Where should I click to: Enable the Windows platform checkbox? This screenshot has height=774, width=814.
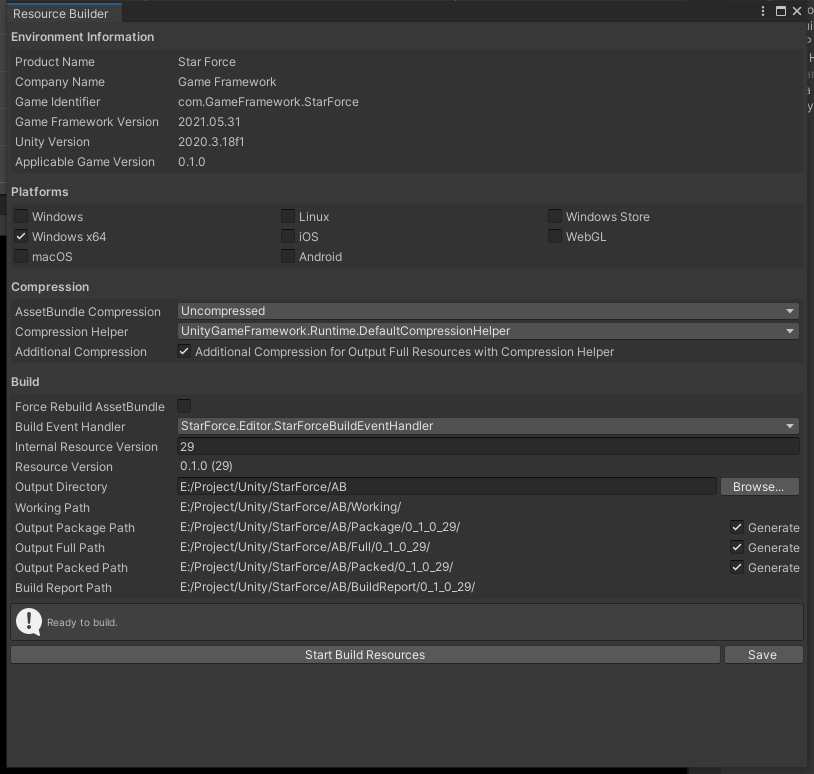click(21, 216)
